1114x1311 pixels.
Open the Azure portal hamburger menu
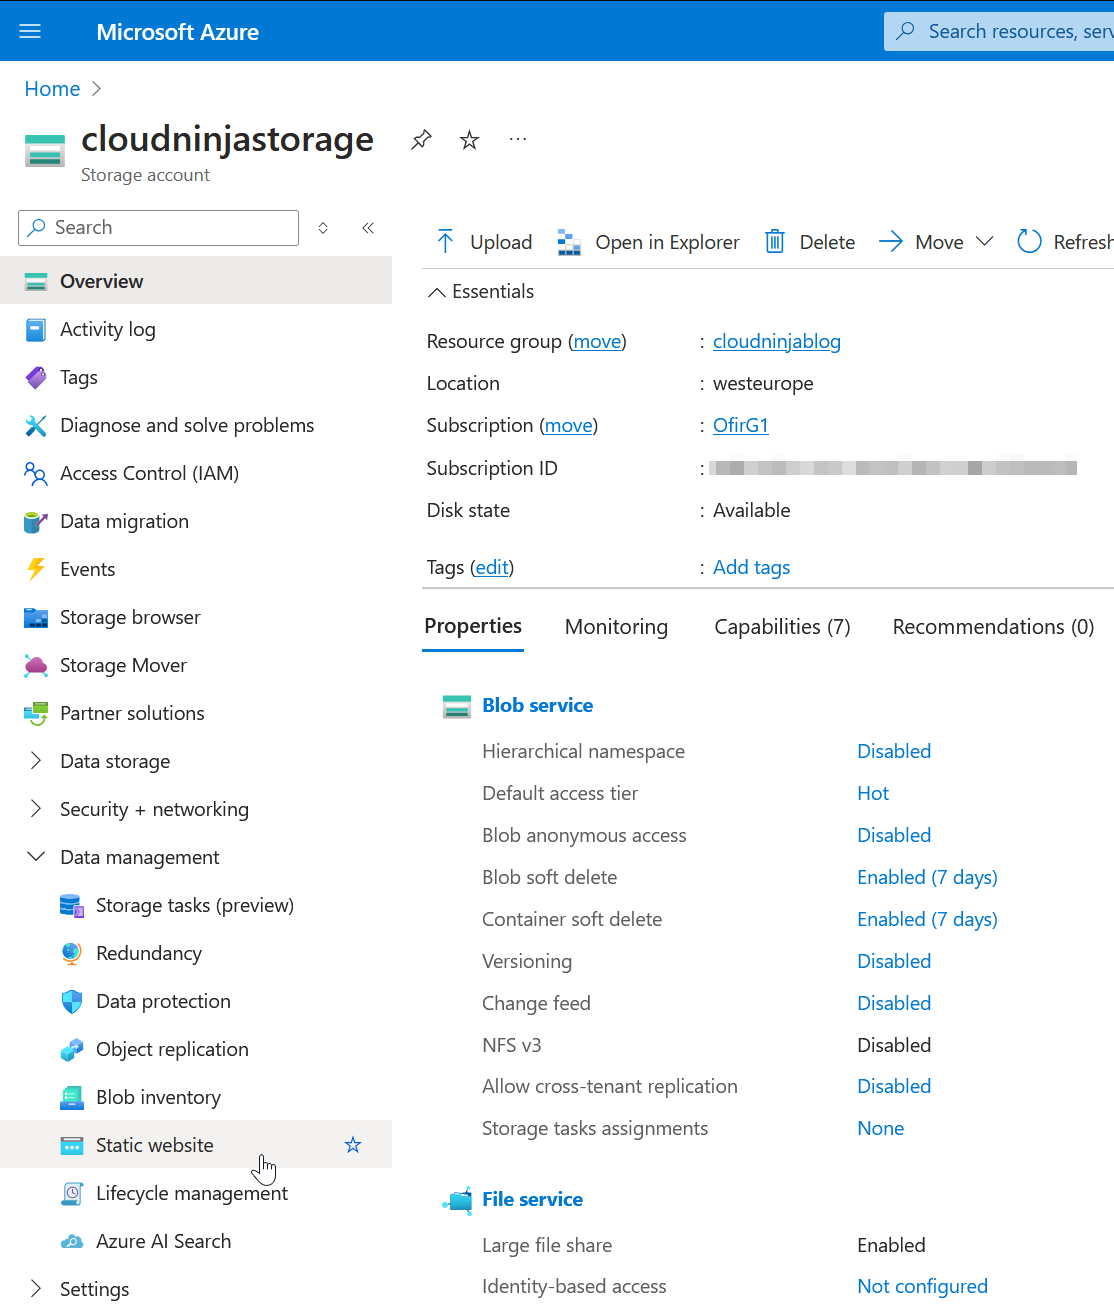pyautogui.click(x=29, y=31)
